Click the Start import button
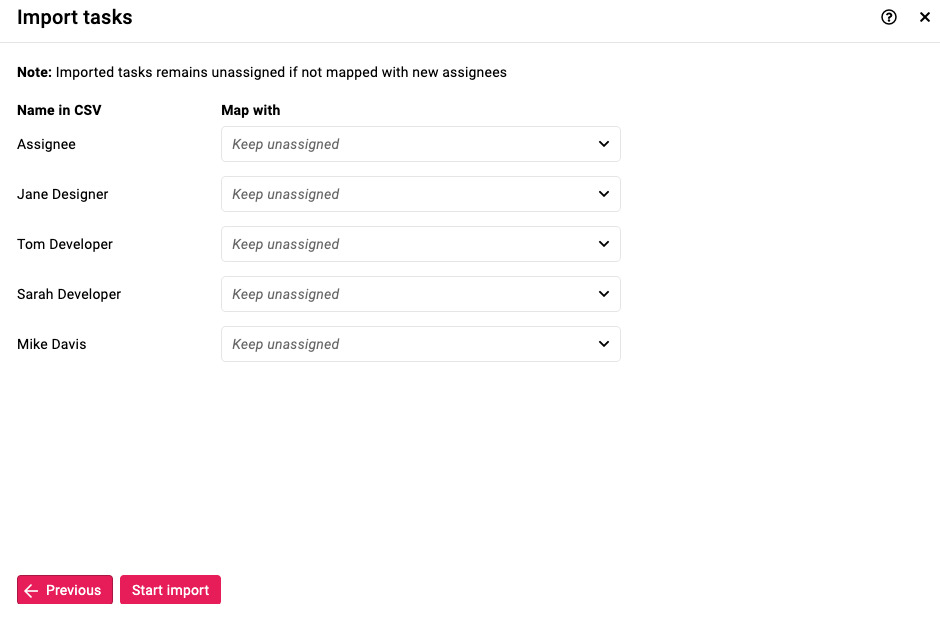This screenshot has width=940, height=620. 170,590
